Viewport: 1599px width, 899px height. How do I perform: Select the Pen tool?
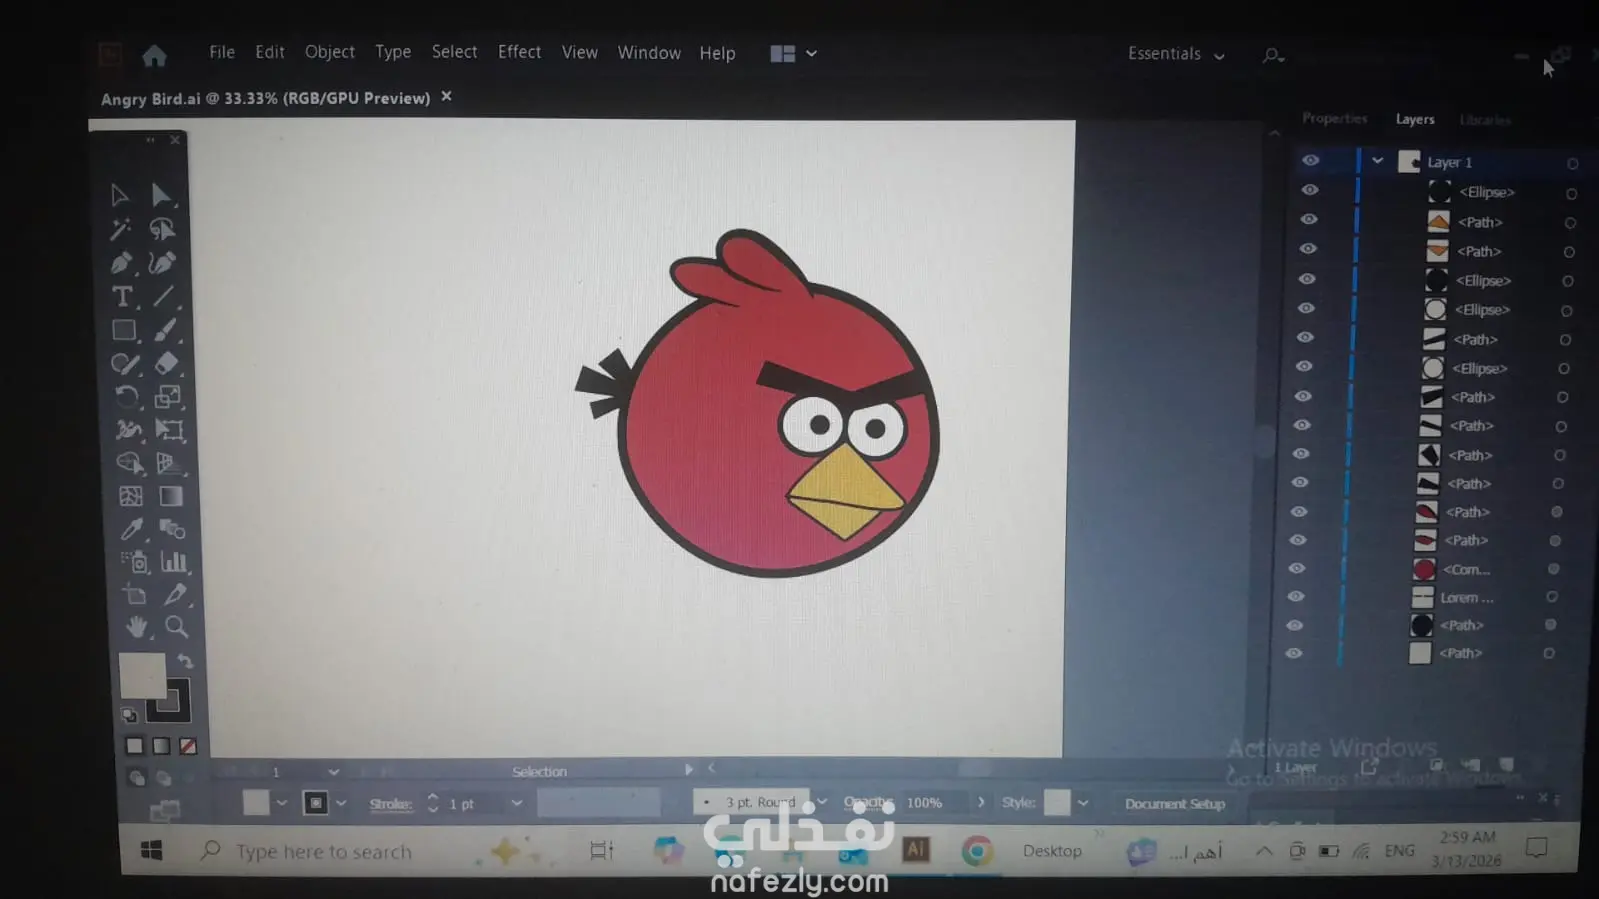(122, 263)
